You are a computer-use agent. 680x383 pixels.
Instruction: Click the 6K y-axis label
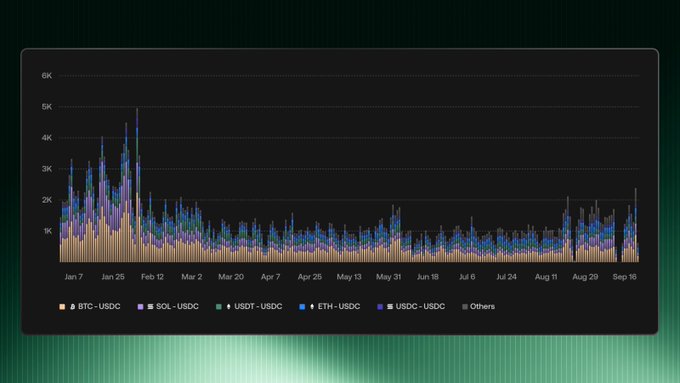point(47,75)
